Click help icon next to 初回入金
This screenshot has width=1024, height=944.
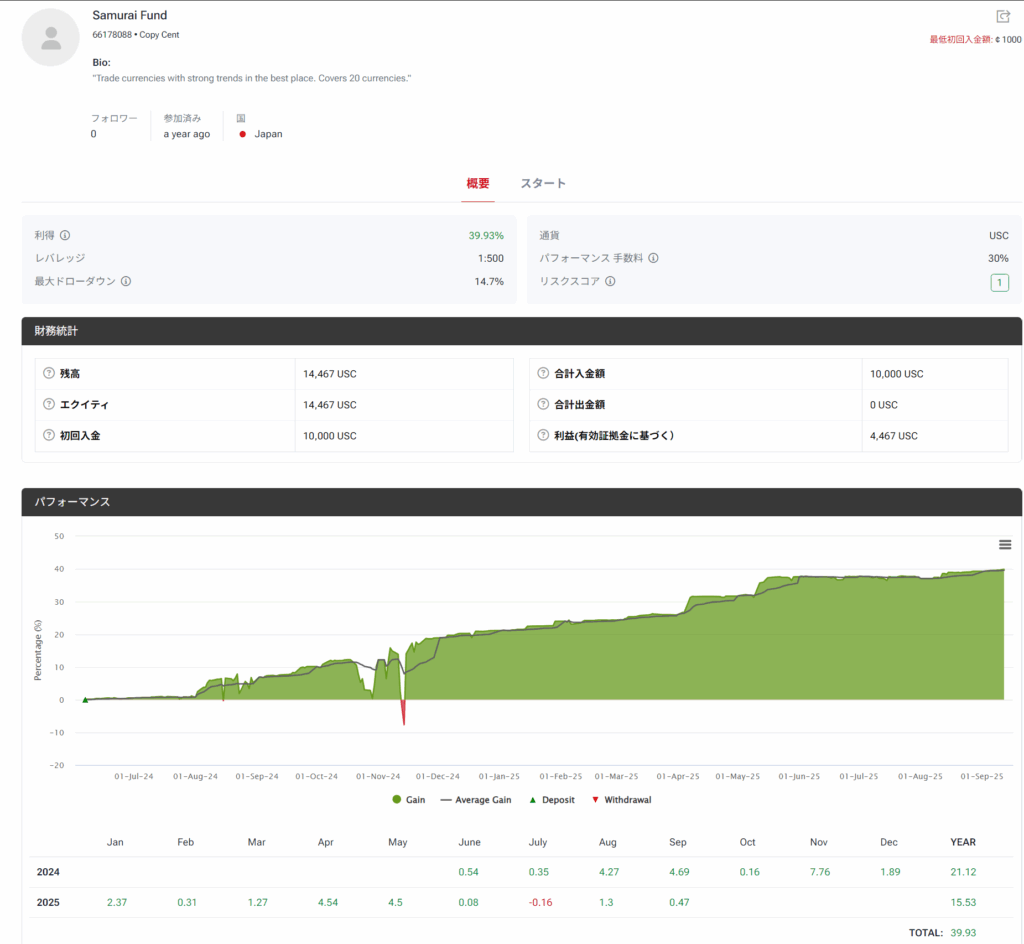point(49,436)
